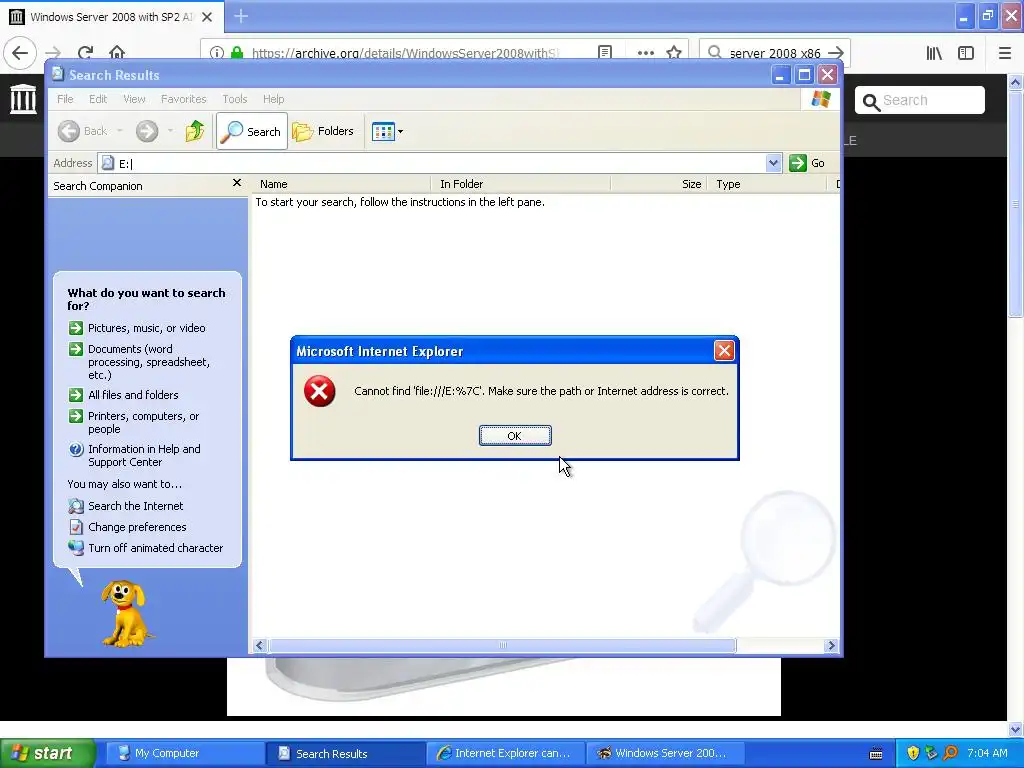Open the Folders pane button

pos(323,131)
